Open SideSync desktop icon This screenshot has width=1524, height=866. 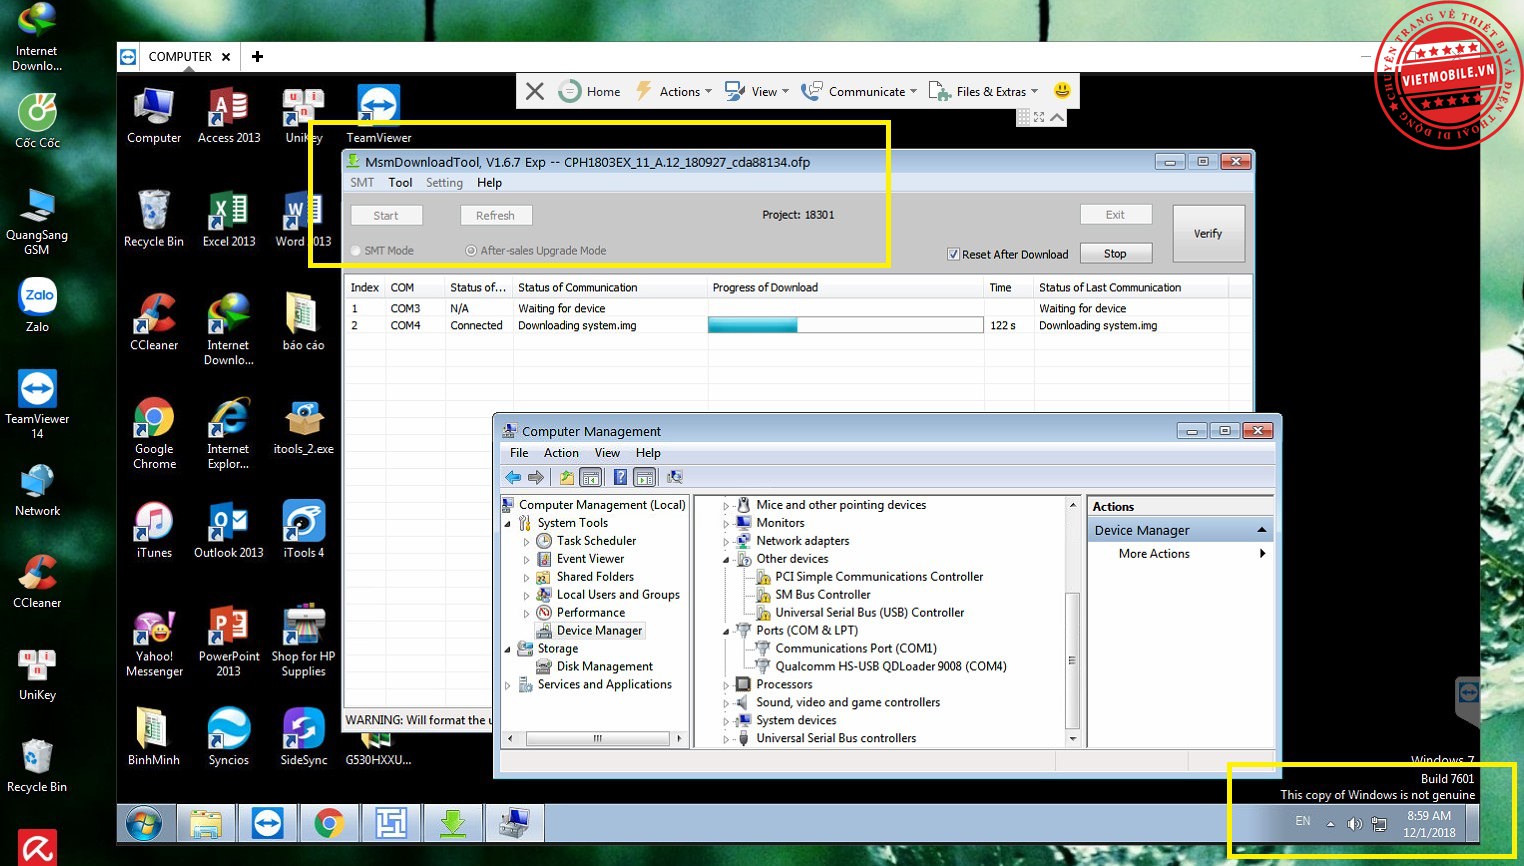[x=304, y=737]
